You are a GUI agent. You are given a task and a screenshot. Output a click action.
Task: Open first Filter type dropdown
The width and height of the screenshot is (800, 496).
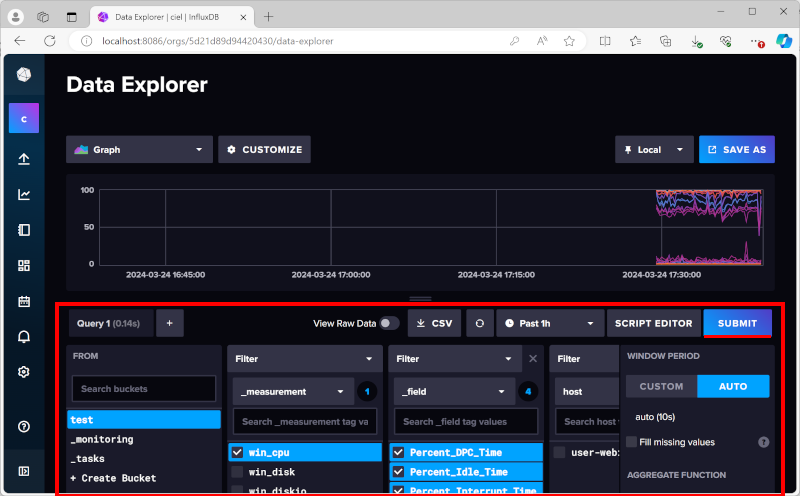point(305,359)
